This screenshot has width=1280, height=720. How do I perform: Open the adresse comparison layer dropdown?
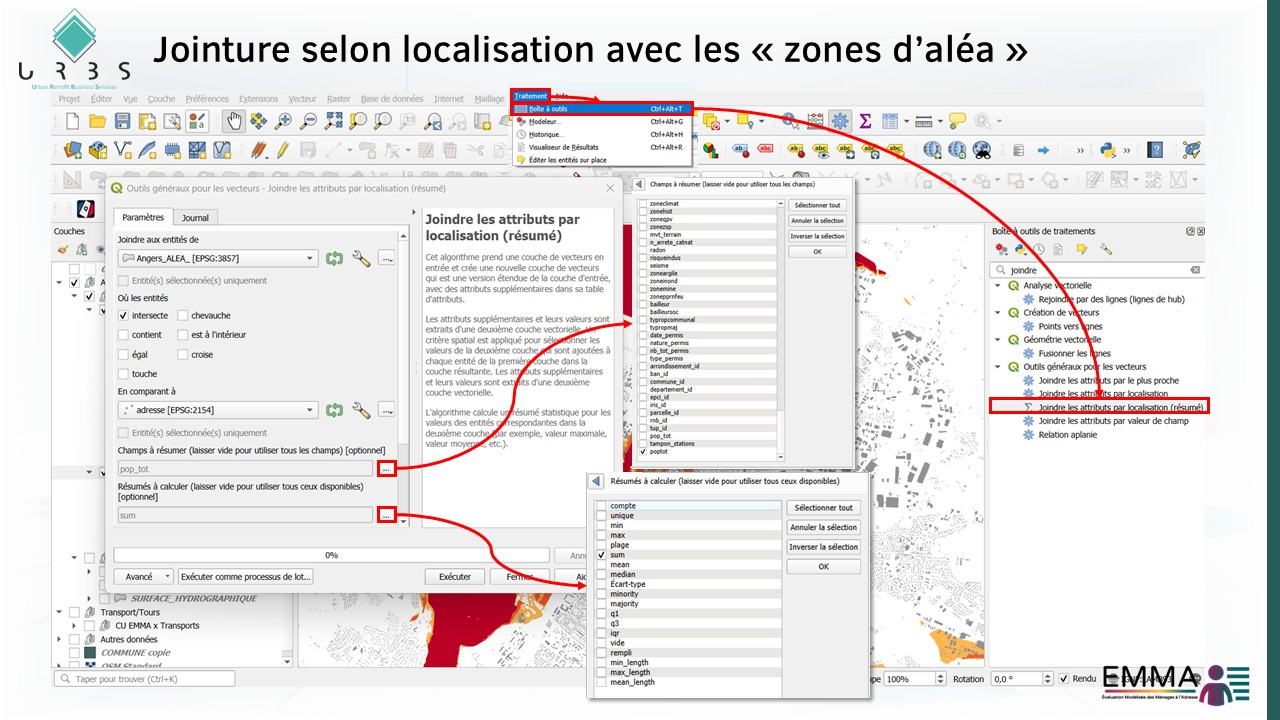click(218, 410)
